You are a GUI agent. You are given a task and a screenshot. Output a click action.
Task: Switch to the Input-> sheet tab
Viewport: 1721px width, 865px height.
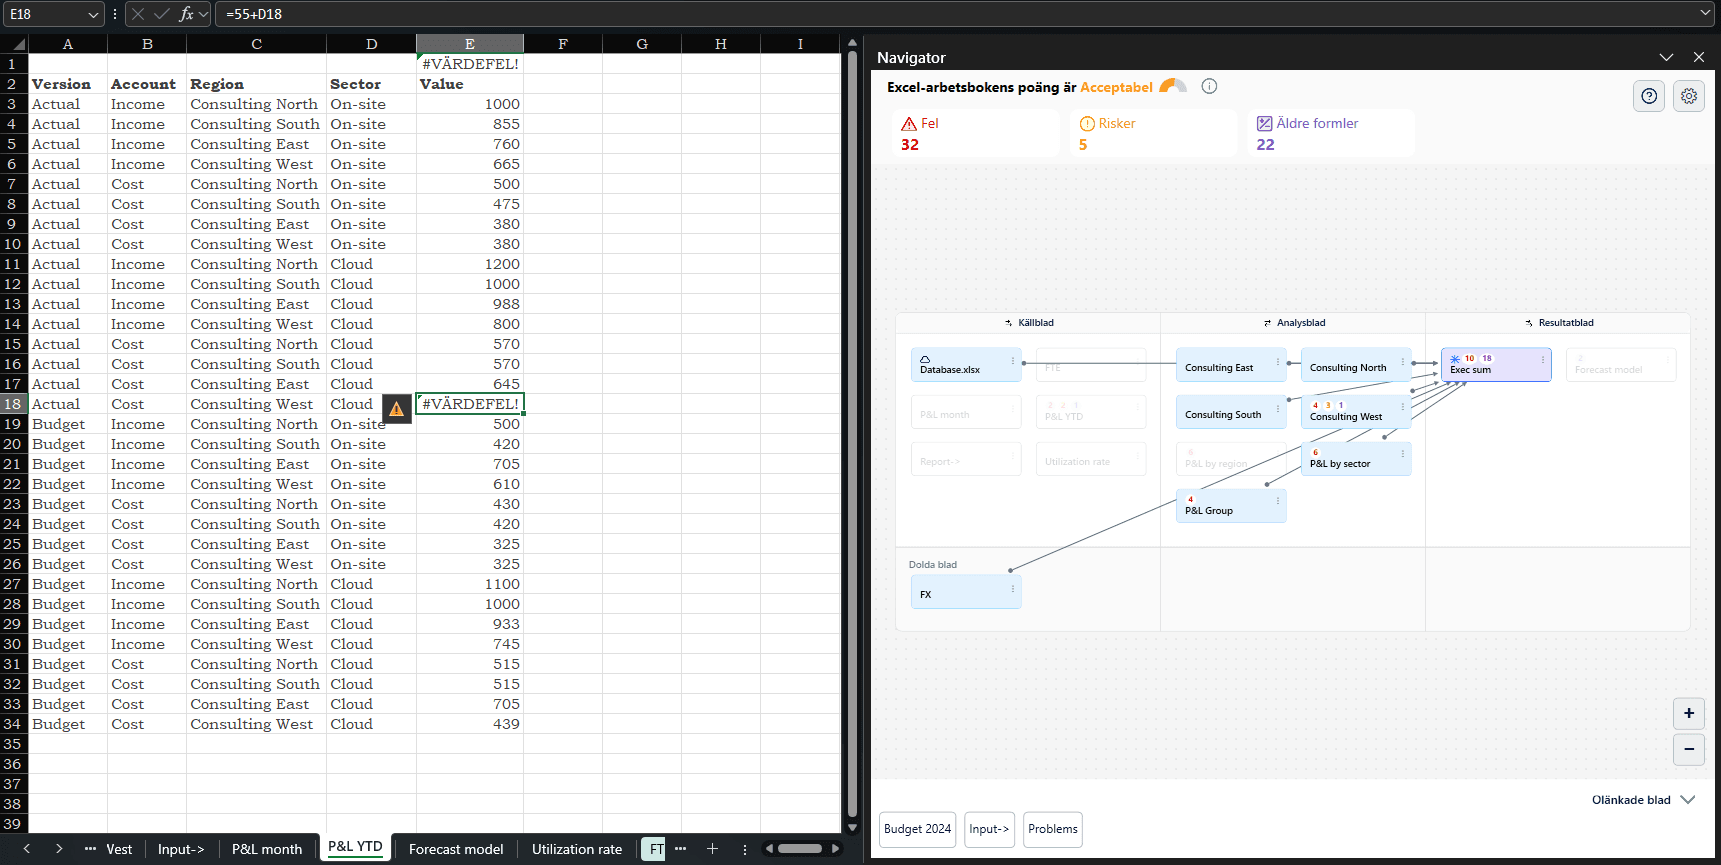point(181,849)
